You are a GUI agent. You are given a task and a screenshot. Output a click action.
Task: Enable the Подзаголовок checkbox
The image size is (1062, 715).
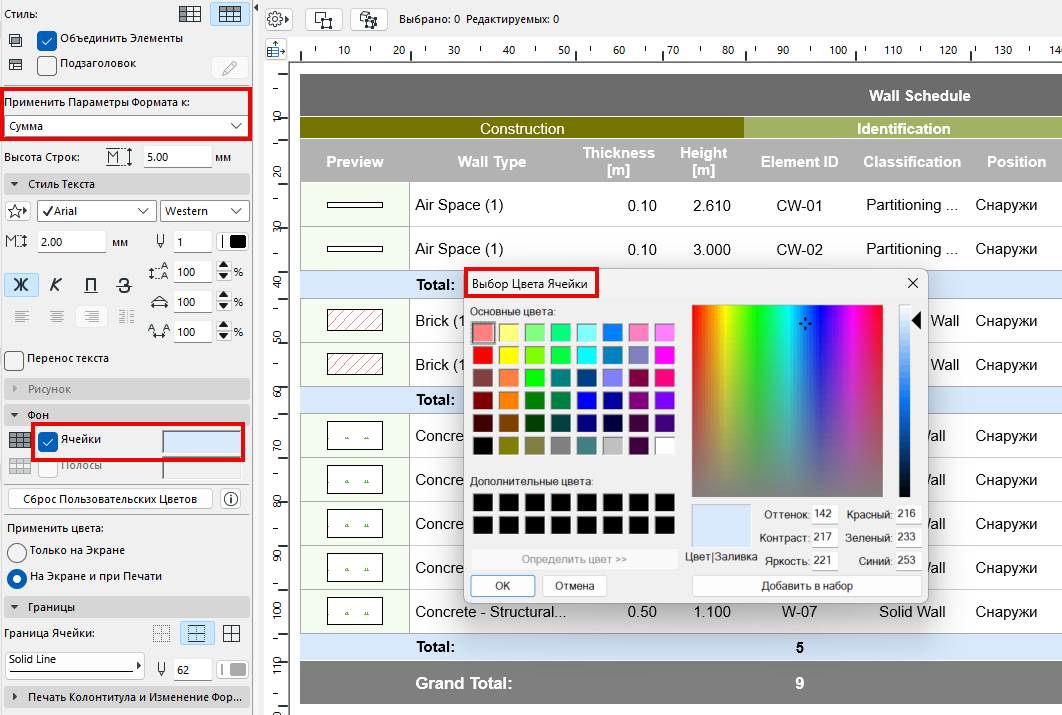[46, 65]
